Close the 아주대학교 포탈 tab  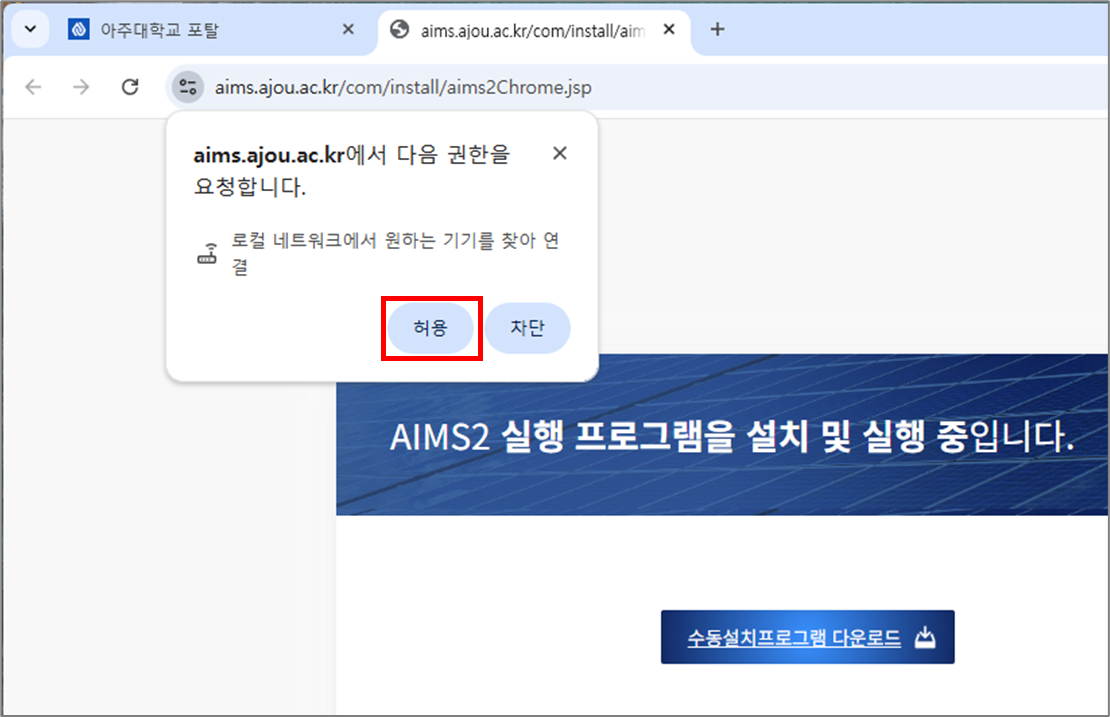click(x=348, y=30)
